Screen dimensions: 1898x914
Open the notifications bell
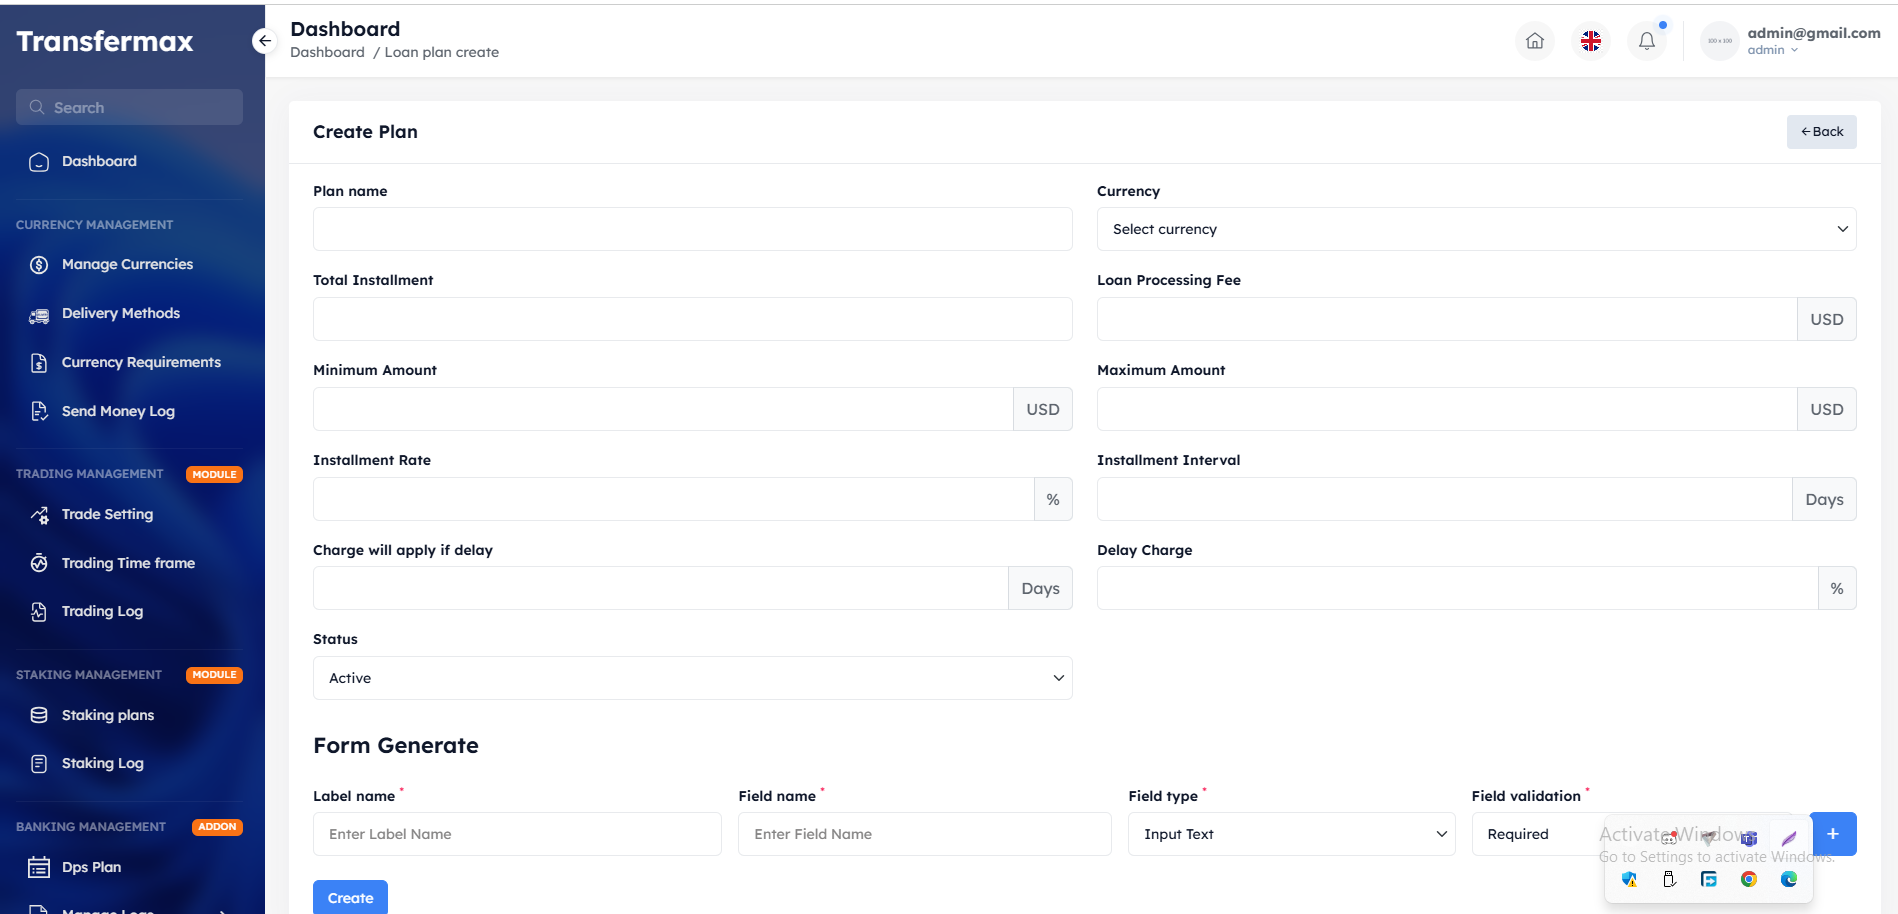[1647, 41]
